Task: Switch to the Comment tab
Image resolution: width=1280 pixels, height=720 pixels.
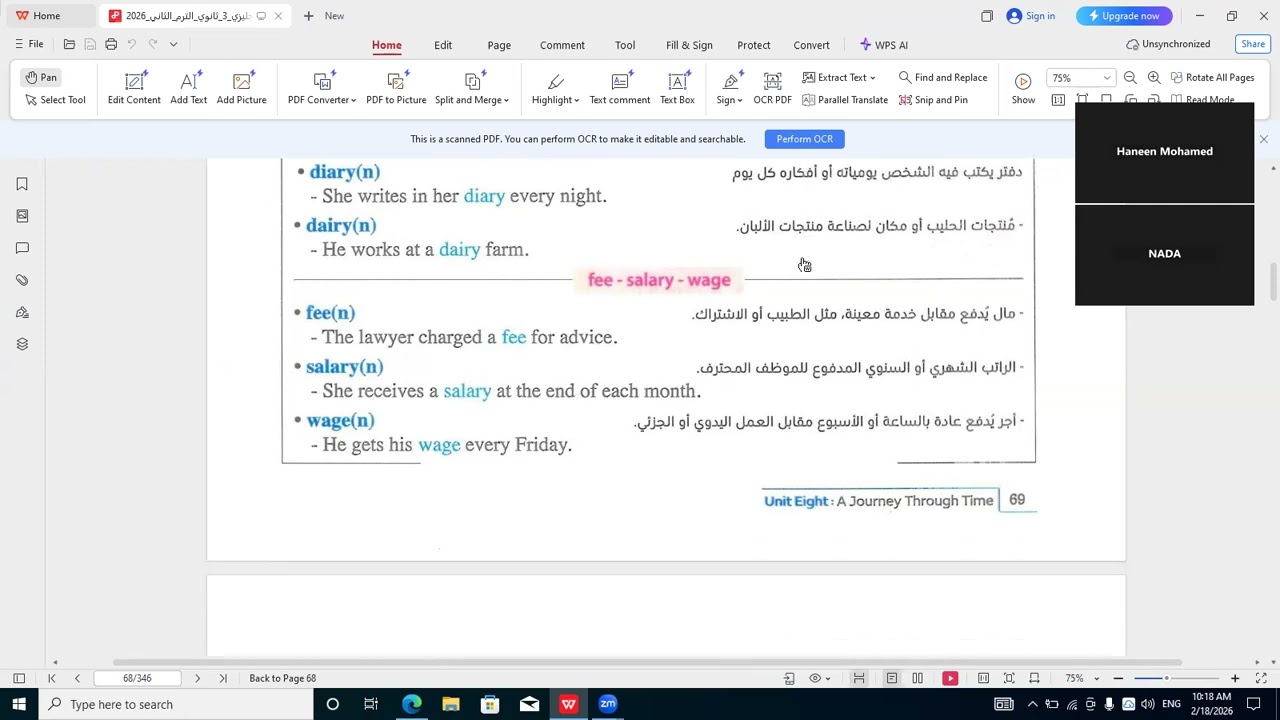Action: tap(562, 45)
